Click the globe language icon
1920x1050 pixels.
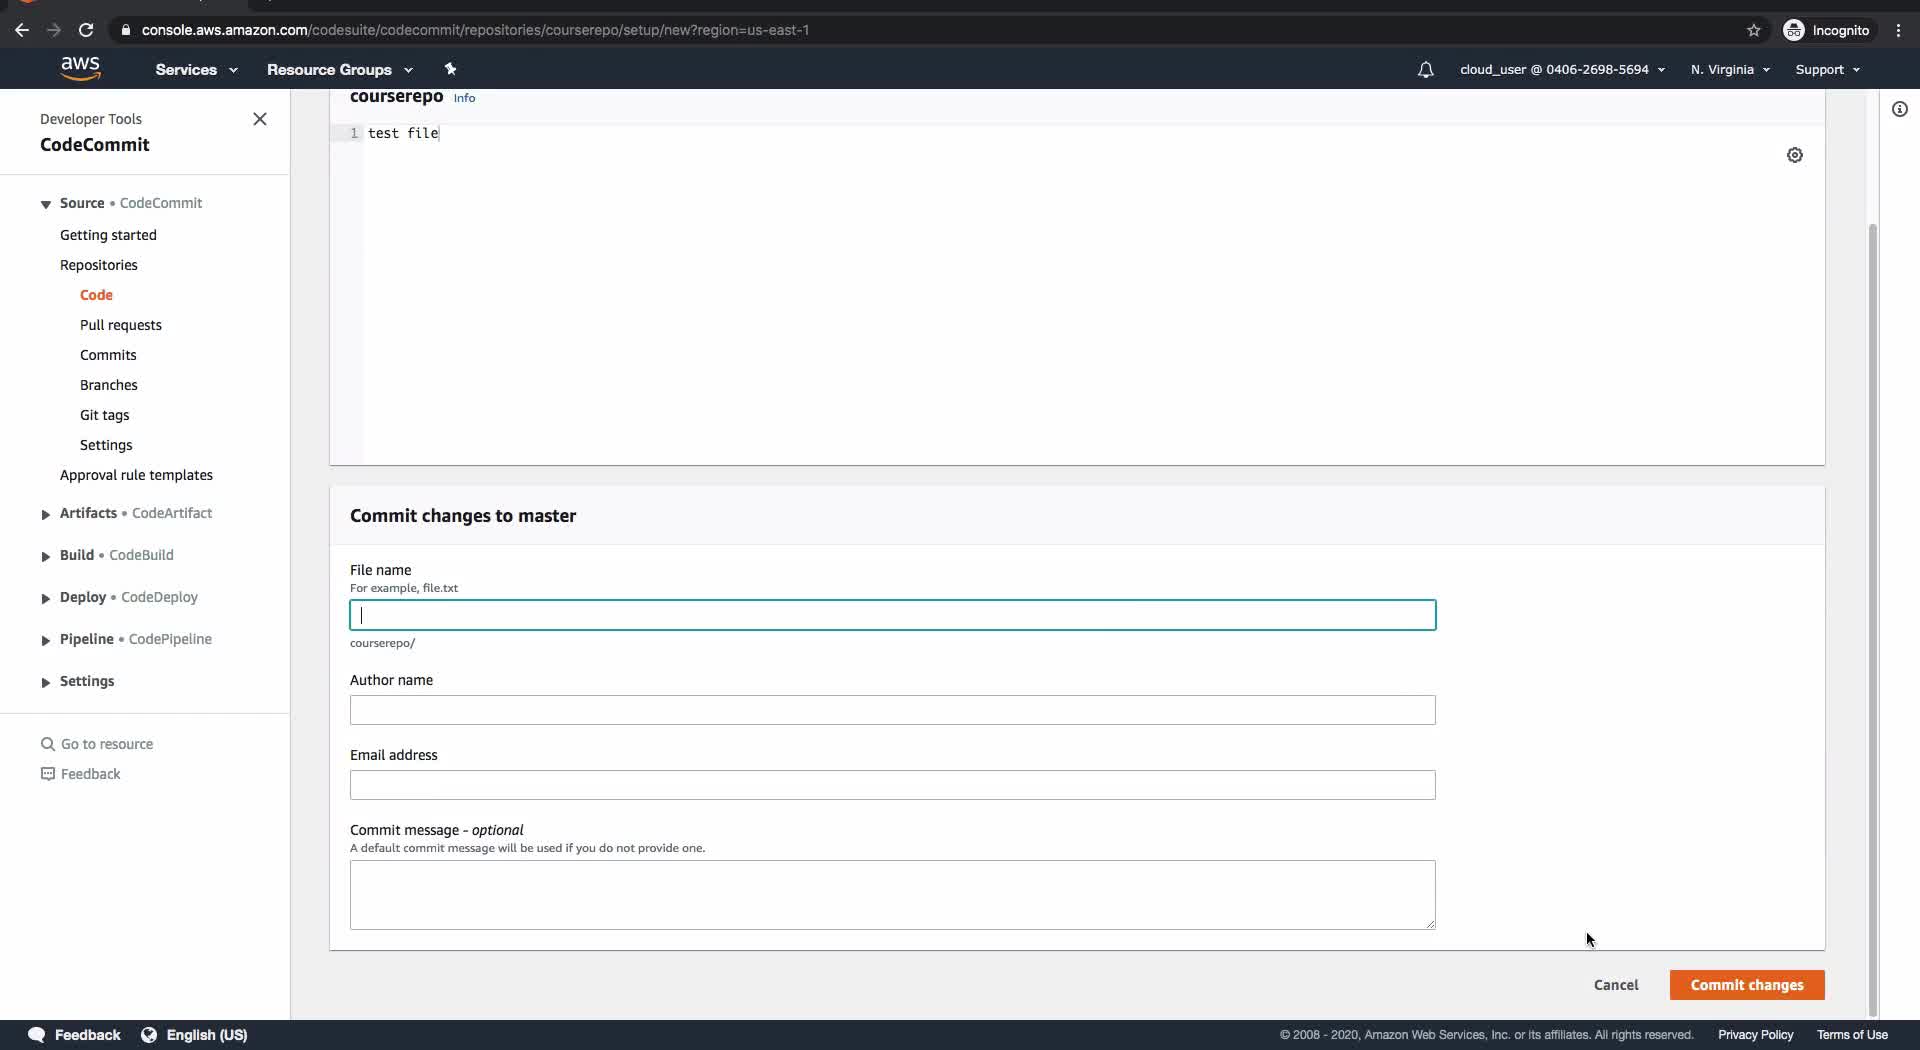click(x=149, y=1035)
